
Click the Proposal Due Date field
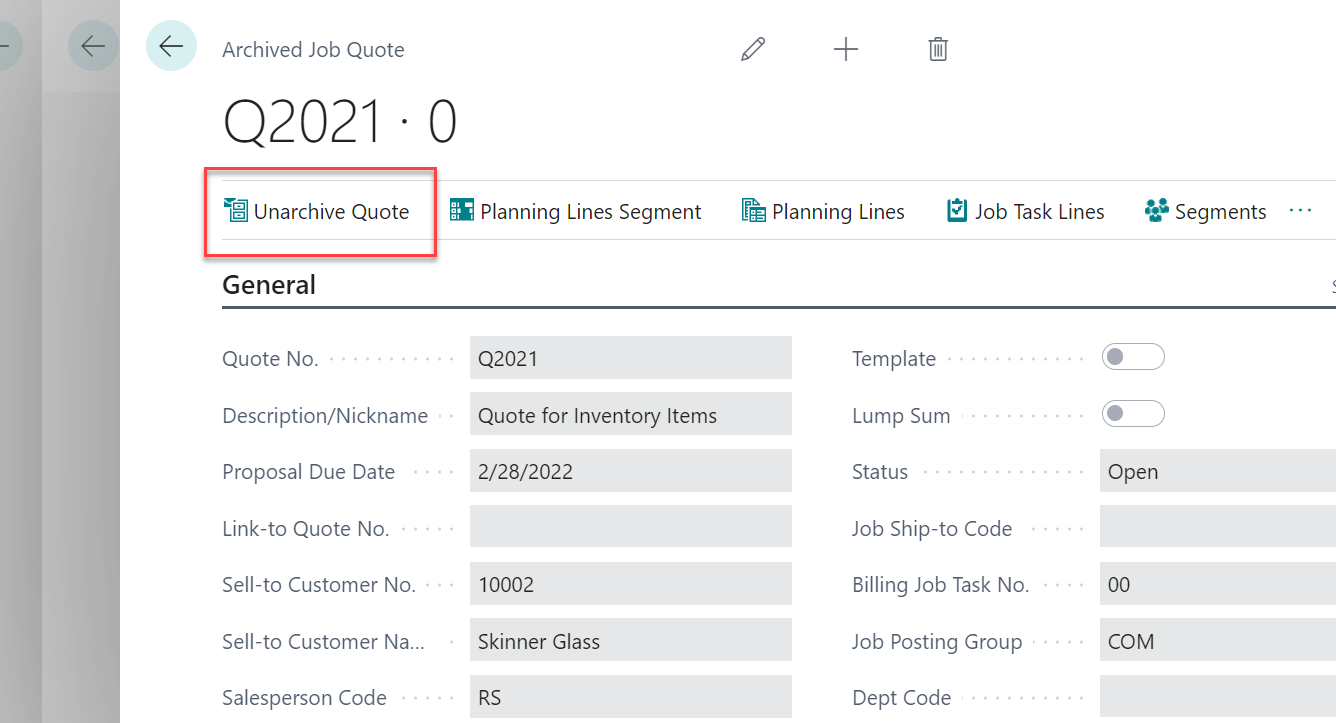pos(630,472)
